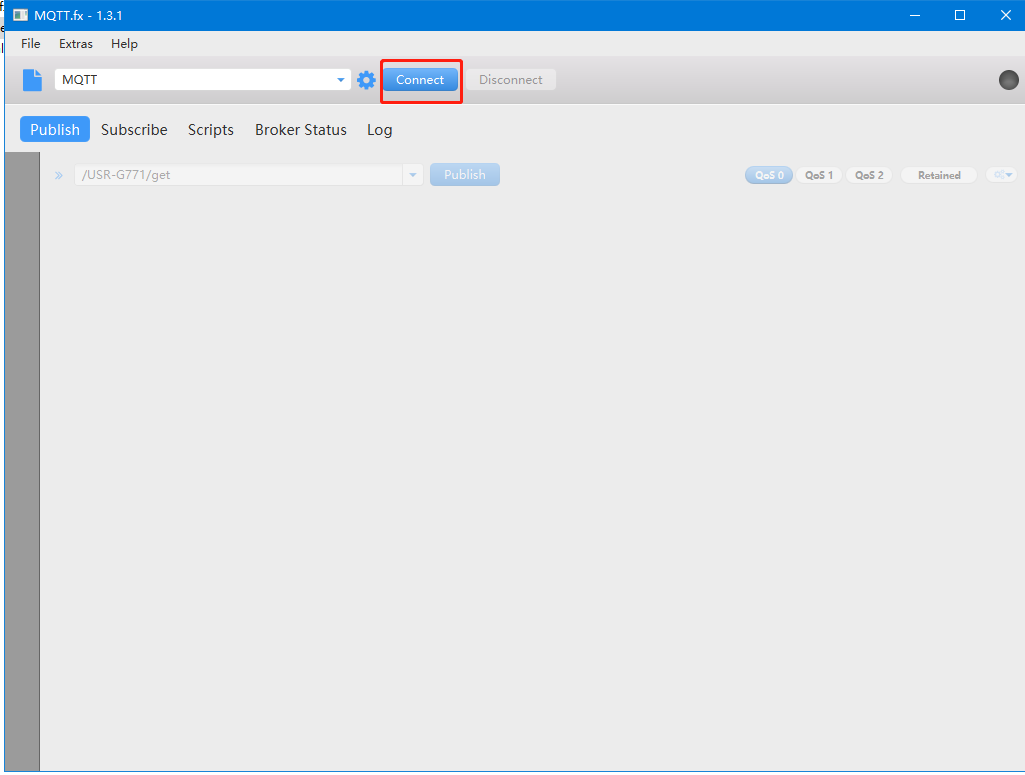Click the new profile document icon

point(32,80)
